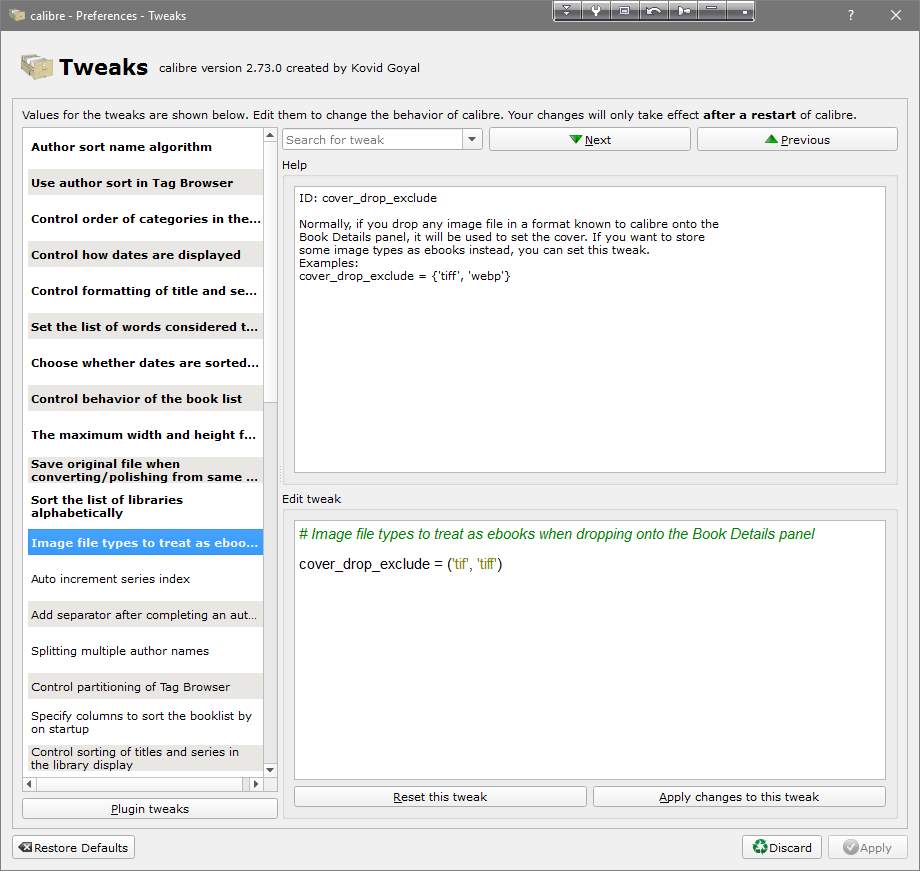Click the horn-shaped icon in title toolbar

[x=683, y=11]
